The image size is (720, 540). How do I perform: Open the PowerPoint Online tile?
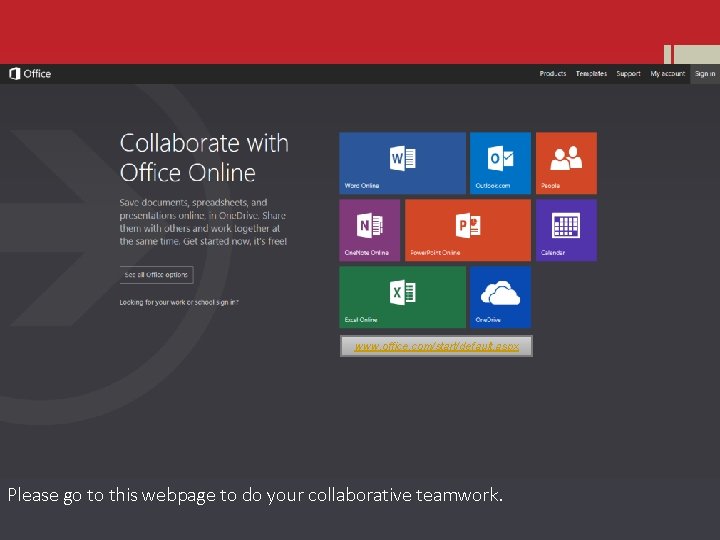click(x=468, y=230)
